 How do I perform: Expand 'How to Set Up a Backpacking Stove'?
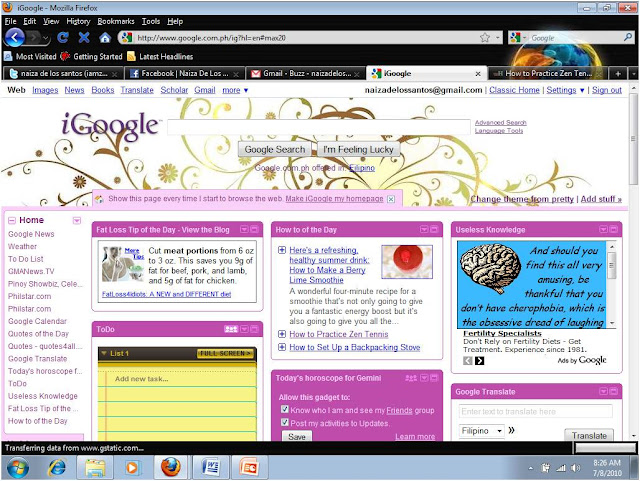[282, 347]
